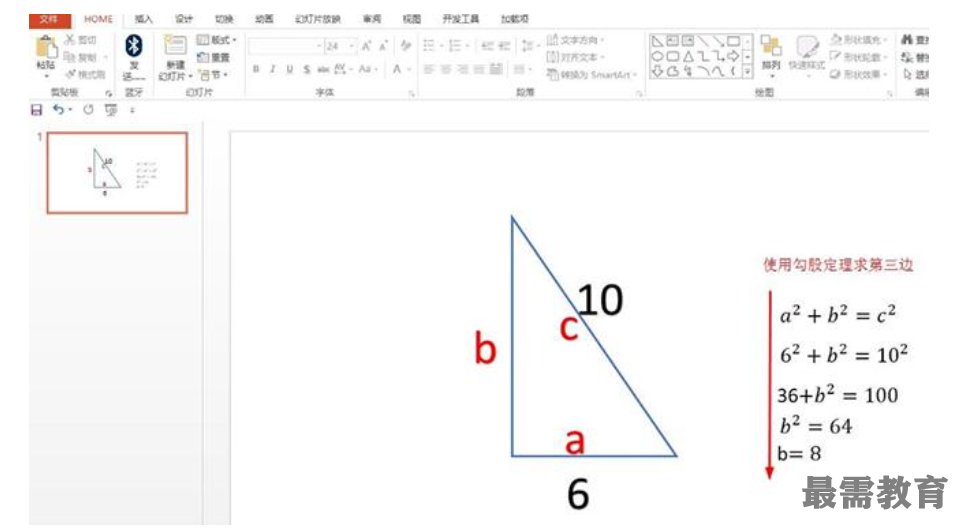This screenshot has height=532, width=954.
Task: Toggle align right paragraph button
Action: coord(463,69)
